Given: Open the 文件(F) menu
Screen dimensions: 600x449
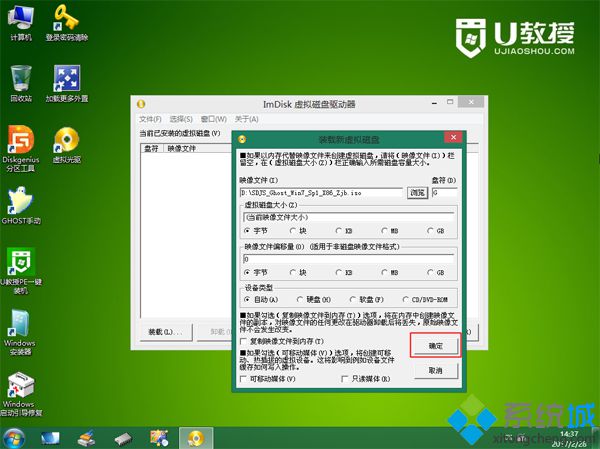Looking at the screenshot, I should pyautogui.click(x=150, y=119).
